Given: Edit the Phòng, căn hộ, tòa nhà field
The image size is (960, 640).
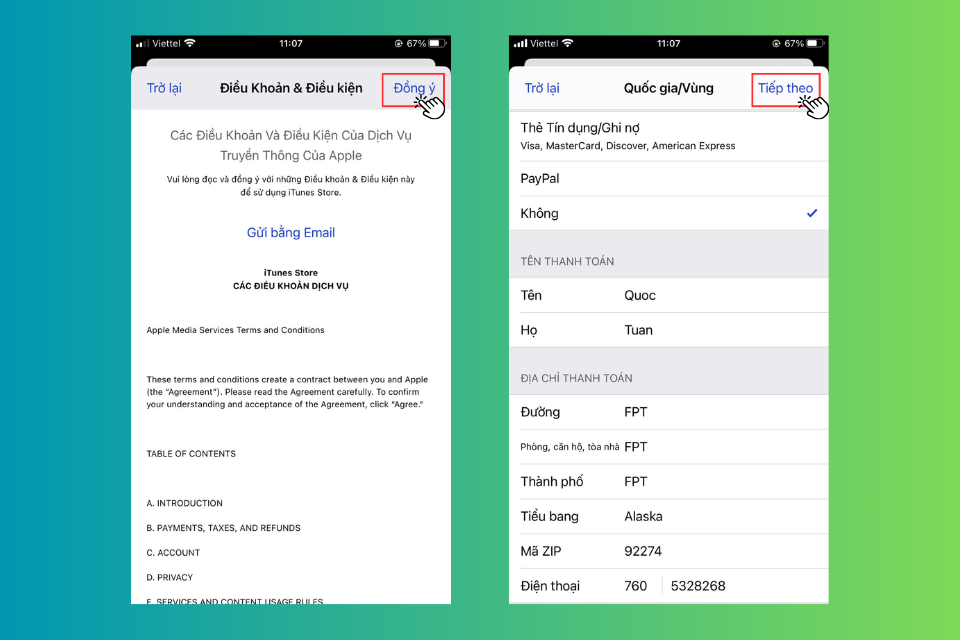Looking at the screenshot, I should (x=669, y=447).
